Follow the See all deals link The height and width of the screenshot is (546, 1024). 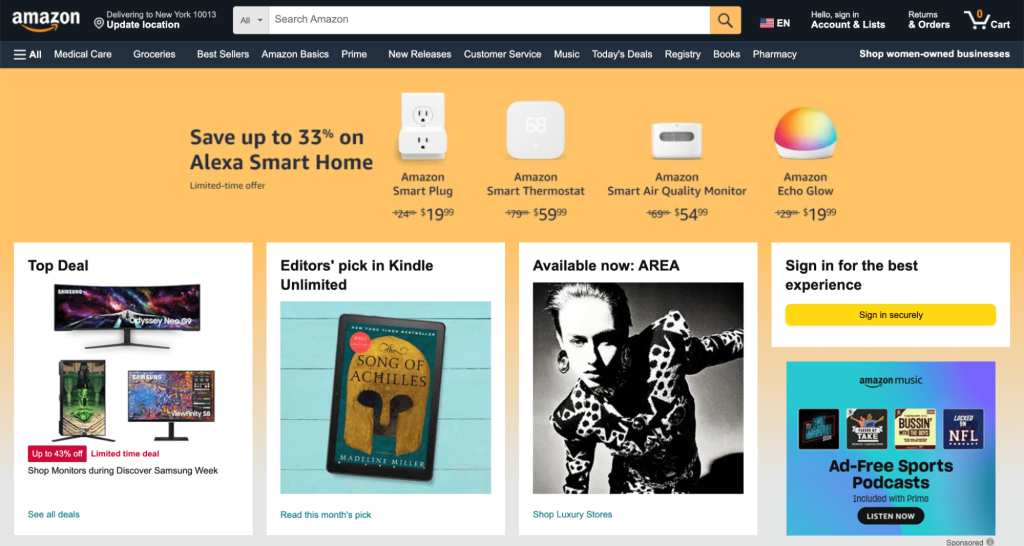point(54,514)
